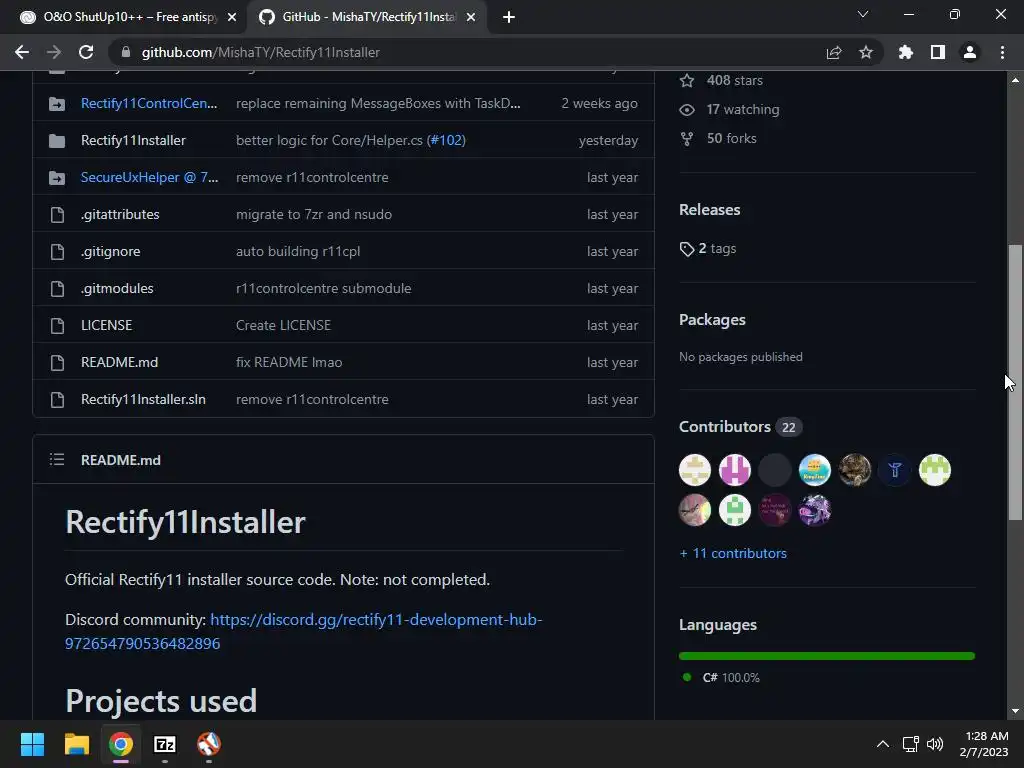Click the page vertical scrollbar thumb
1024x768 pixels.
(1015, 382)
